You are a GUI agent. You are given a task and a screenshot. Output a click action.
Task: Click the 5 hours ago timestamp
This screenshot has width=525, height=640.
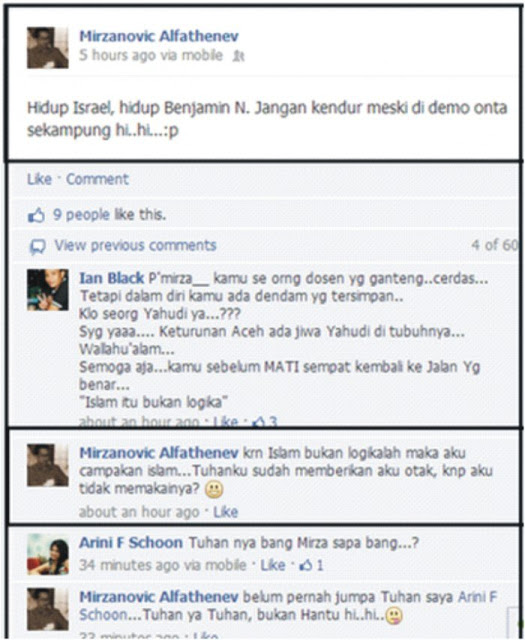coord(118,56)
